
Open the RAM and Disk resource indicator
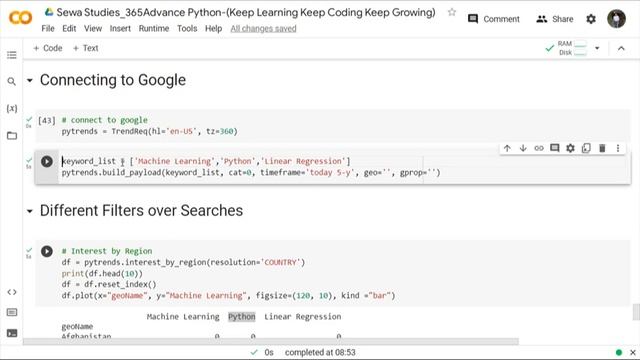[567, 48]
